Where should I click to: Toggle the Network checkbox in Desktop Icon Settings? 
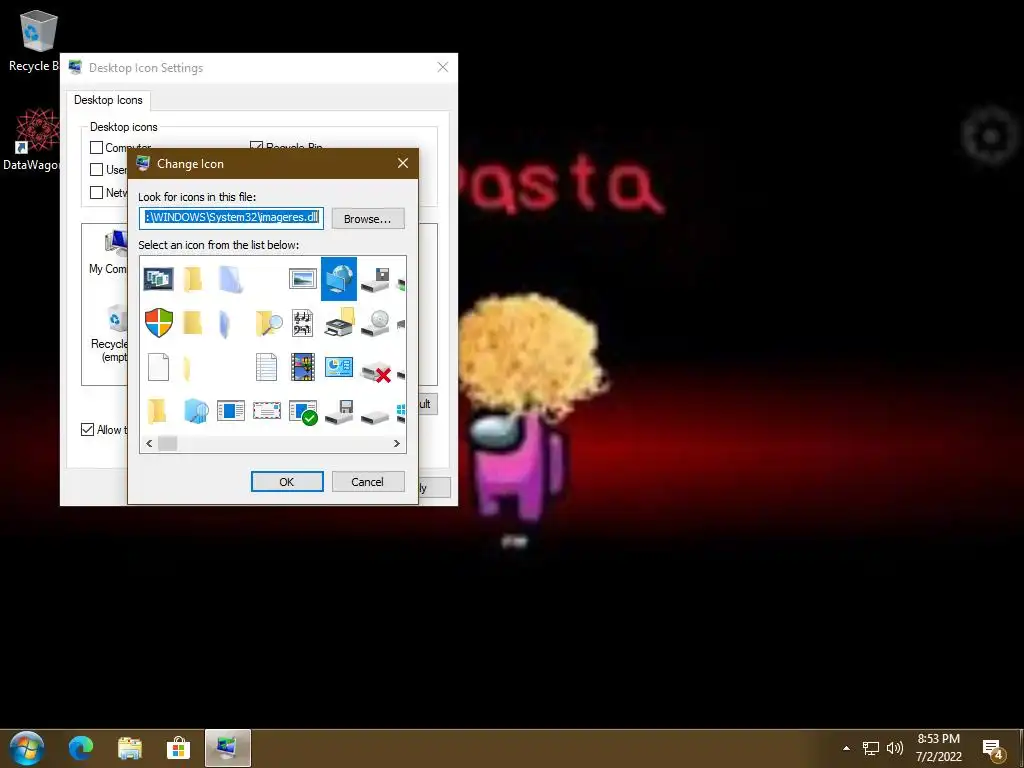coord(97,193)
